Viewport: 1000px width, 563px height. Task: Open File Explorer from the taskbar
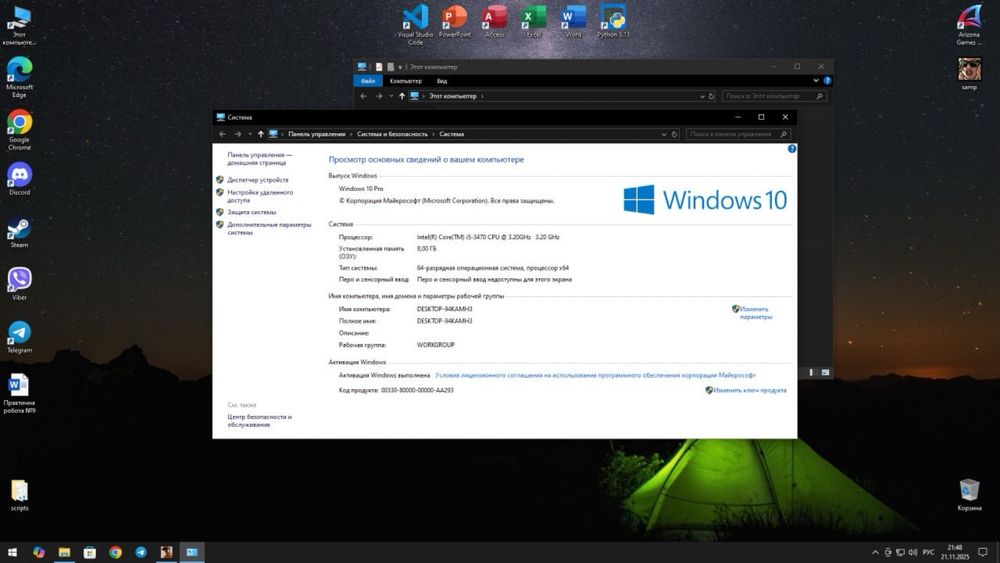point(64,552)
